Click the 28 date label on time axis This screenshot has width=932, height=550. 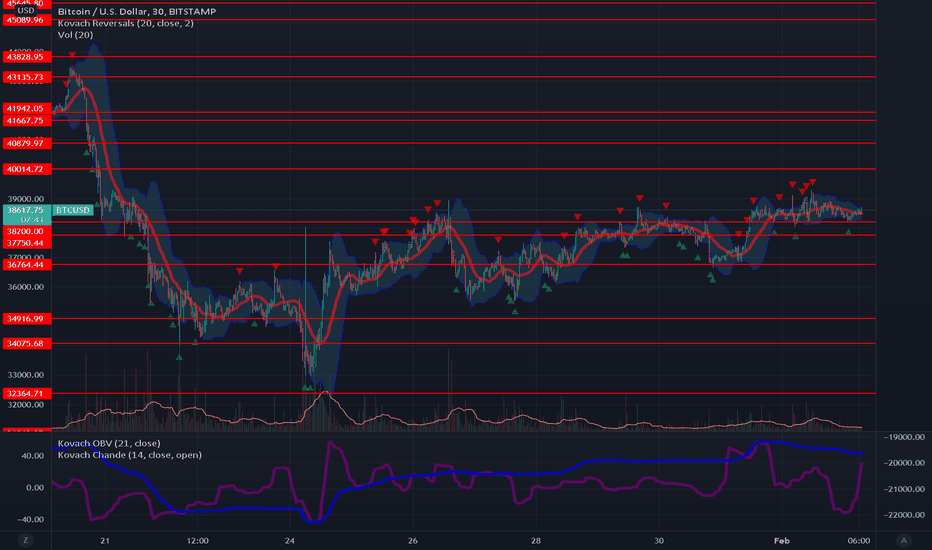point(536,540)
